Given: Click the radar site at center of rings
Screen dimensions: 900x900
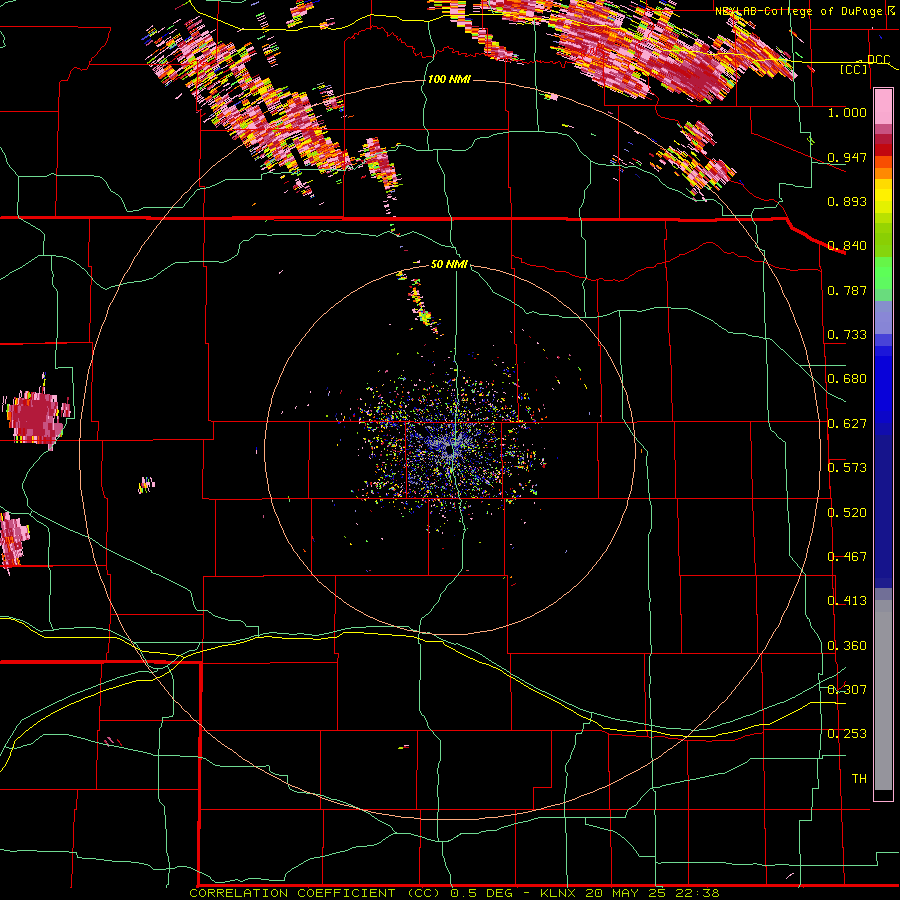Looking at the screenshot, I should click(451, 451).
